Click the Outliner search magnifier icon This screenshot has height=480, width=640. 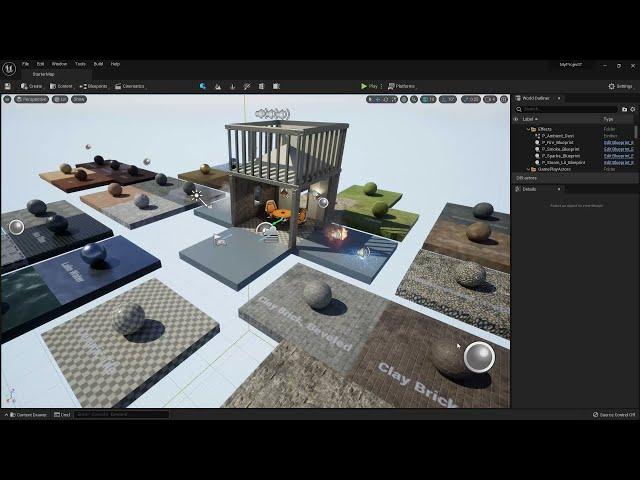pyautogui.click(x=519, y=109)
